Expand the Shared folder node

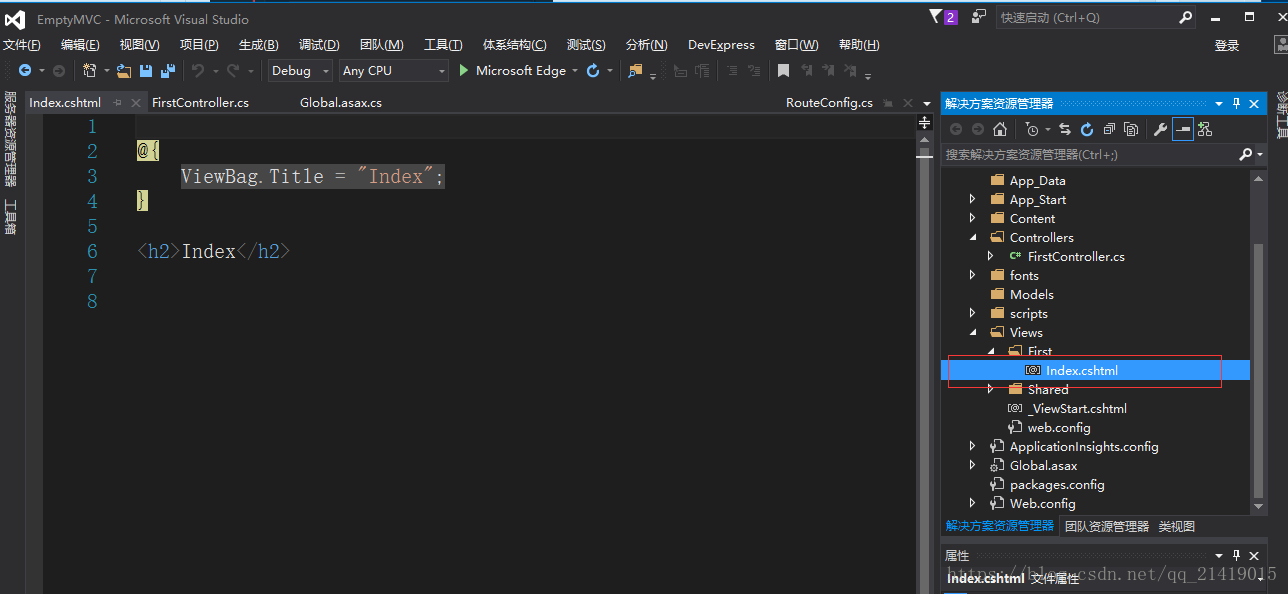coord(991,389)
